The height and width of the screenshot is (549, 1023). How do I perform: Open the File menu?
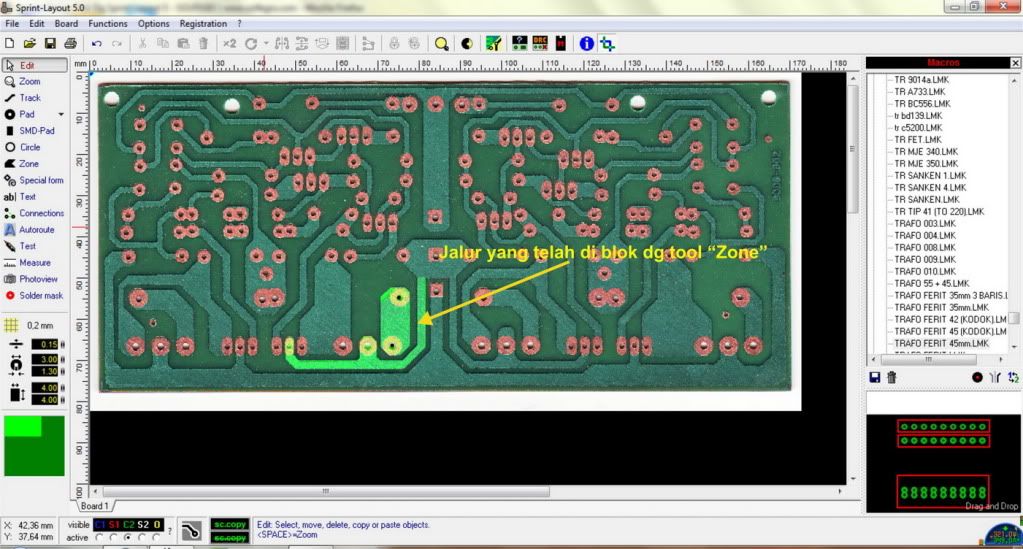pos(12,24)
